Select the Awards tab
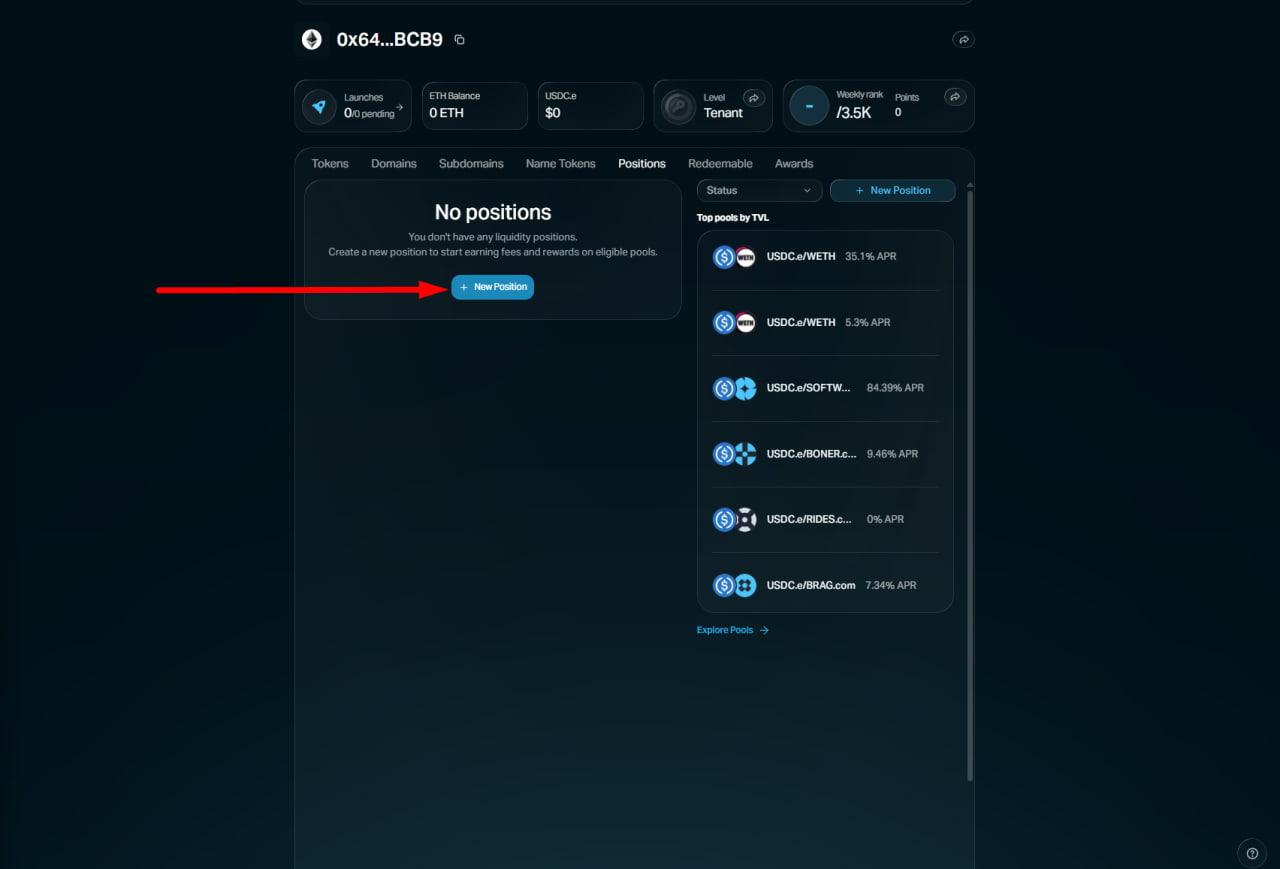 (794, 164)
